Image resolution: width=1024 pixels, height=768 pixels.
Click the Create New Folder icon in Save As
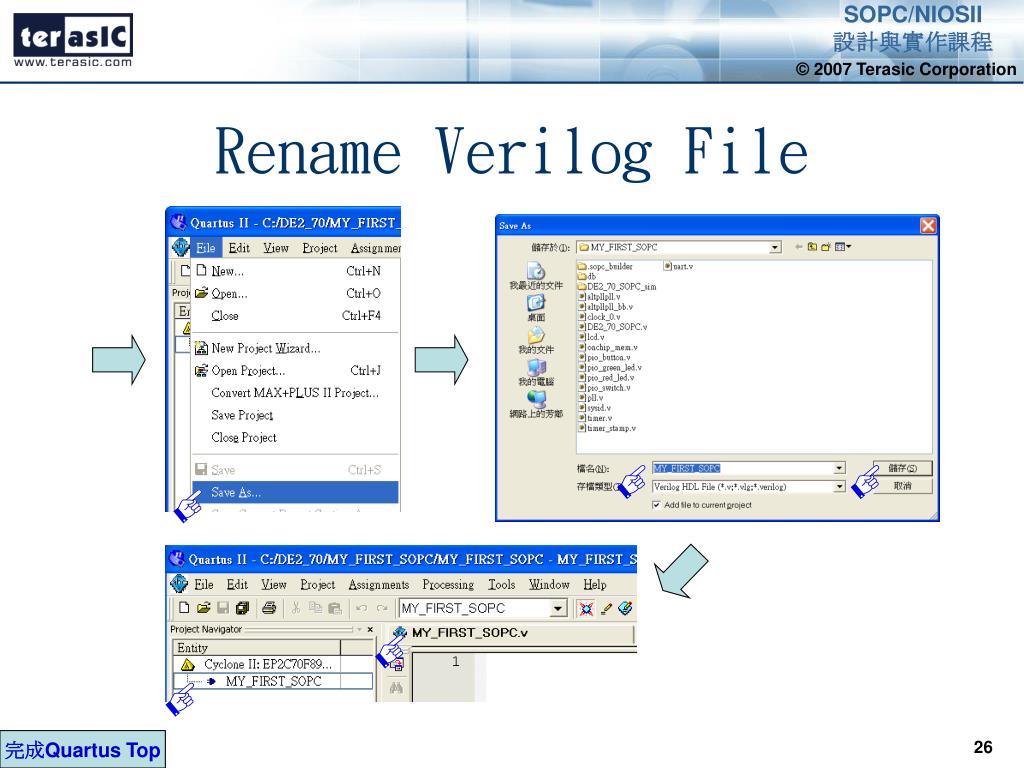(825, 247)
